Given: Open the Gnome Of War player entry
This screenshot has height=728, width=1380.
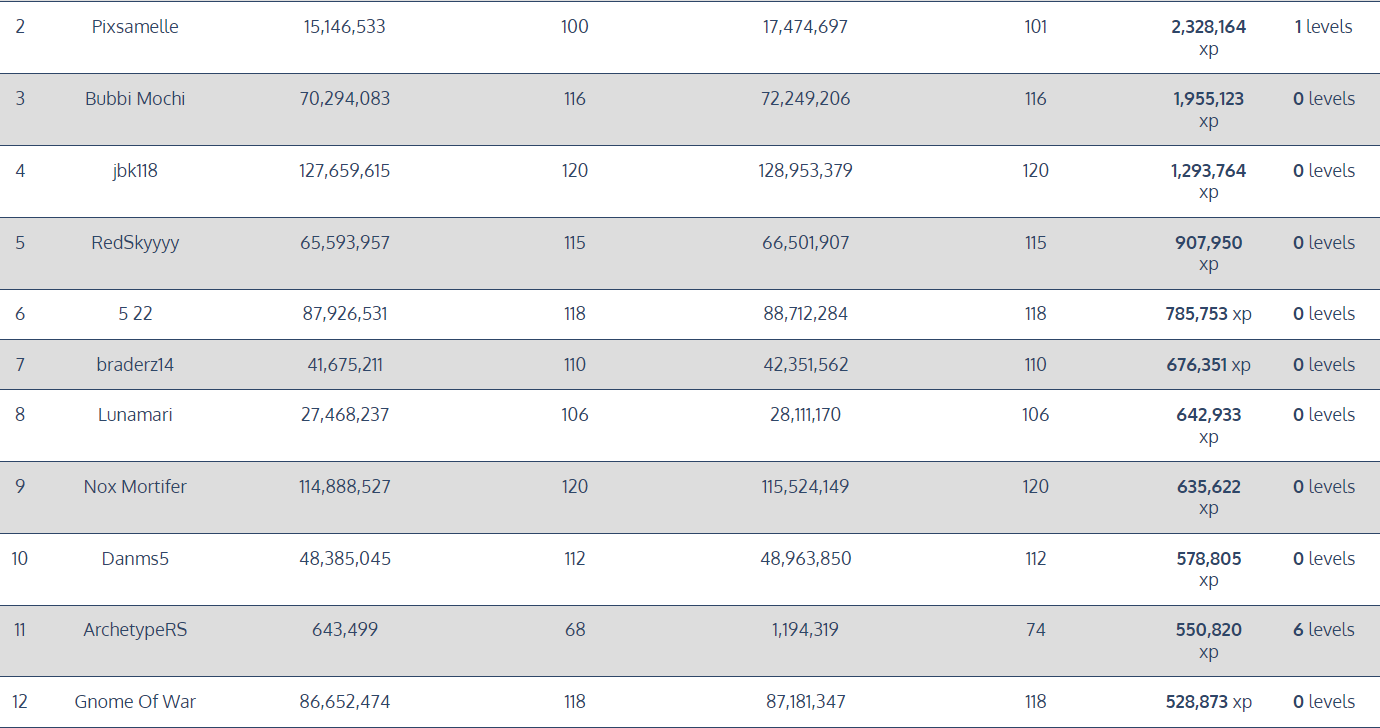Looking at the screenshot, I should (135, 702).
